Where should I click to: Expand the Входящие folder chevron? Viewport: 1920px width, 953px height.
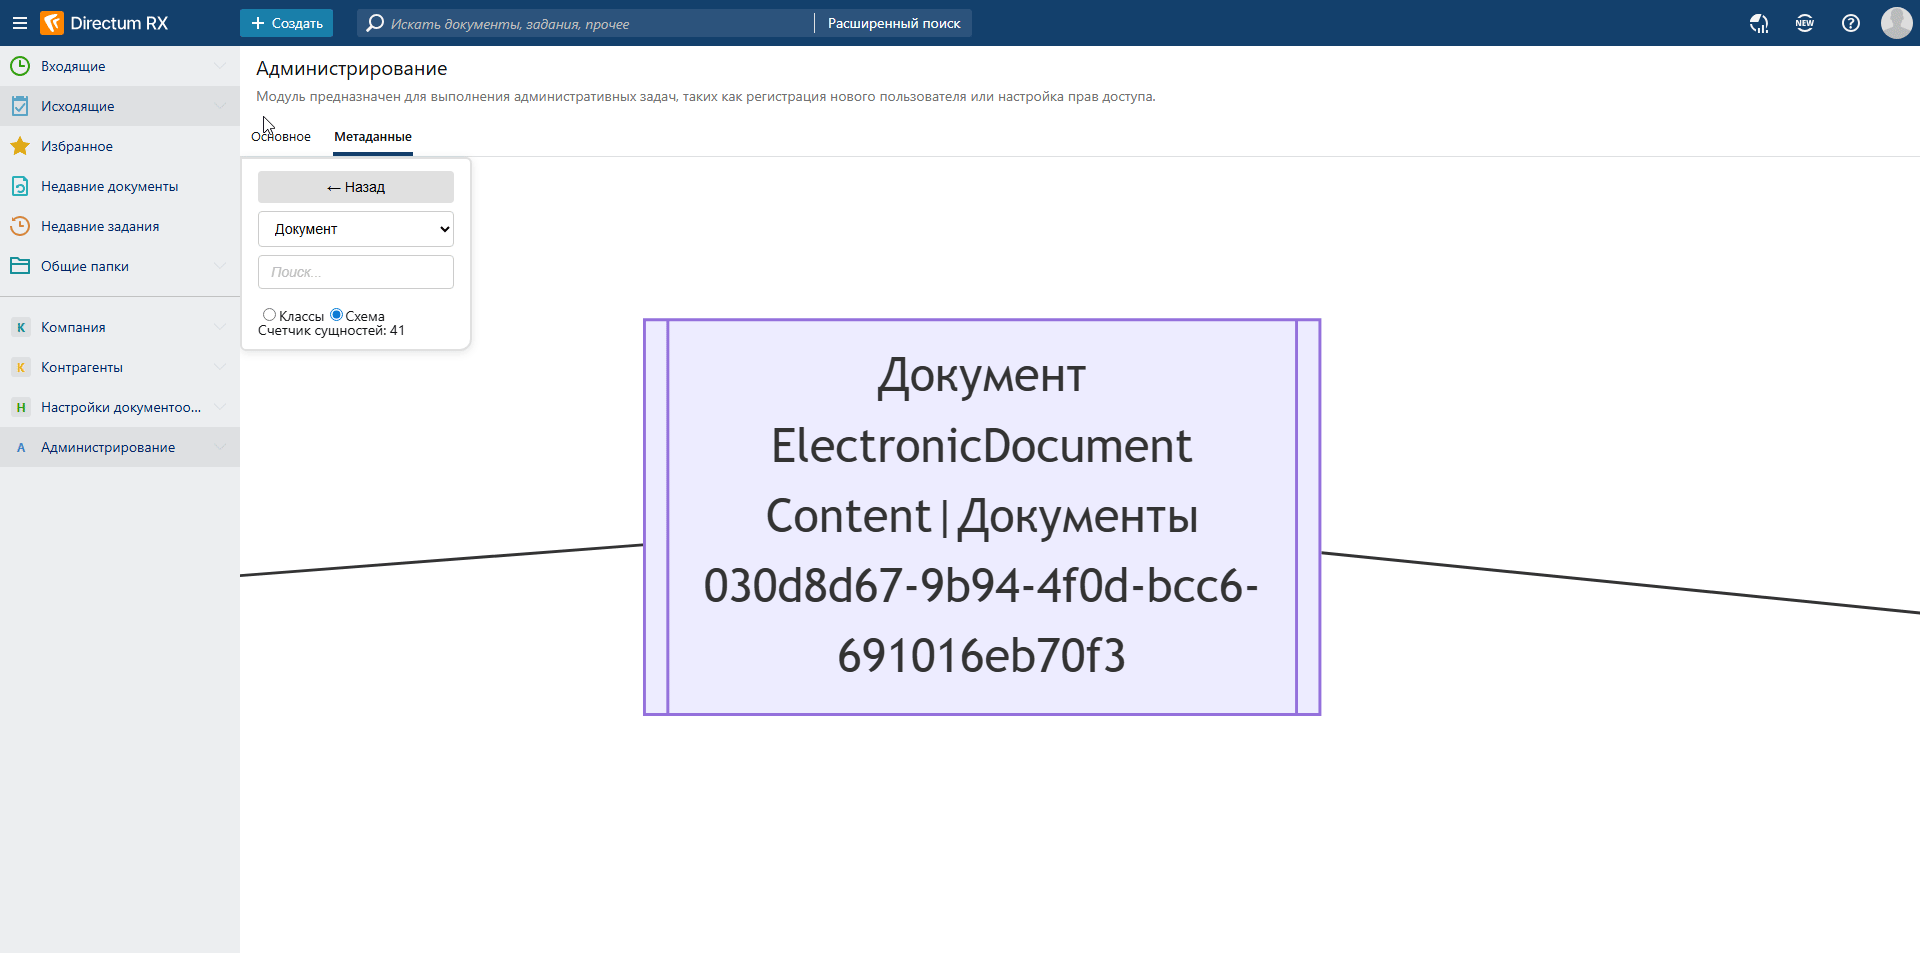tap(220, 66)
